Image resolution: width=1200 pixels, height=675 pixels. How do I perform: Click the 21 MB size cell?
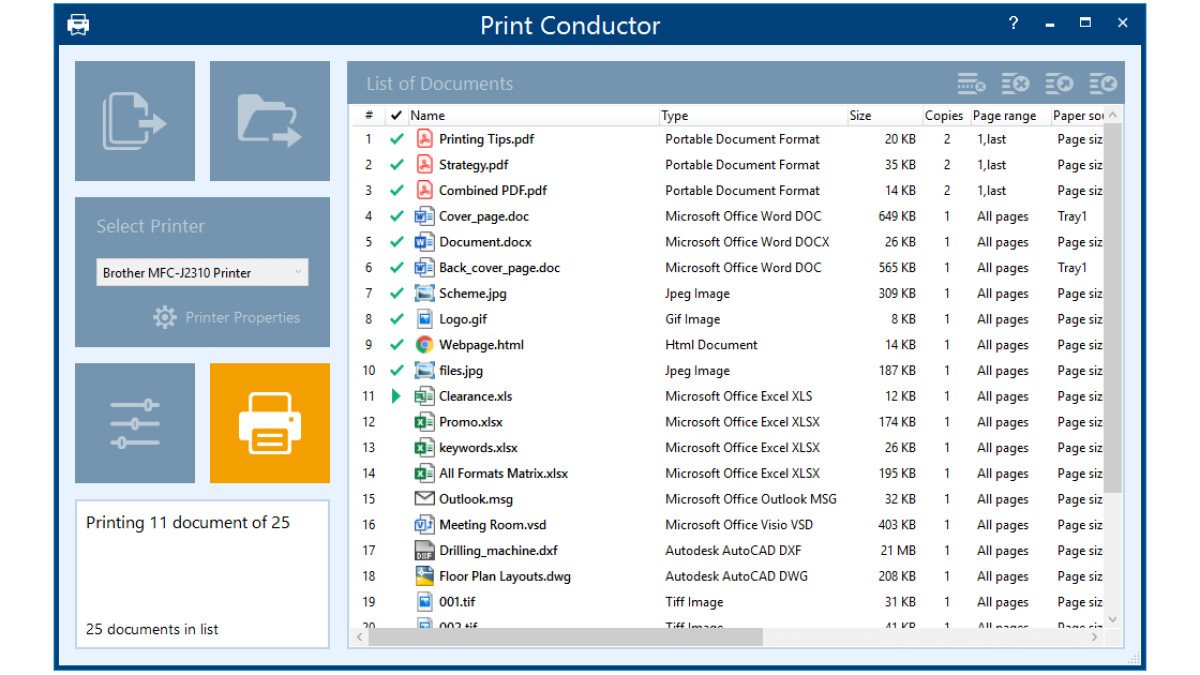[898, 551]
